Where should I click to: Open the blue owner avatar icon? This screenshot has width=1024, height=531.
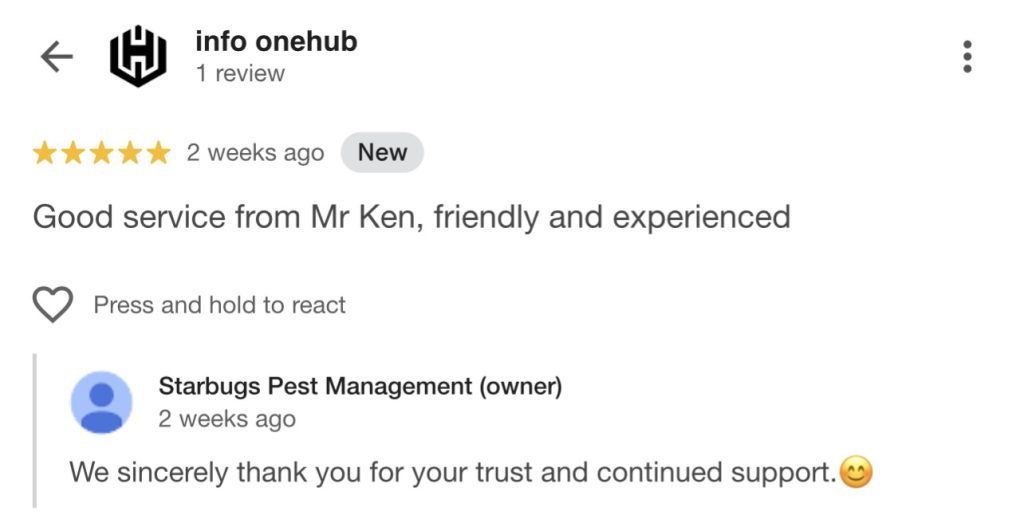(x=101, y=402)
